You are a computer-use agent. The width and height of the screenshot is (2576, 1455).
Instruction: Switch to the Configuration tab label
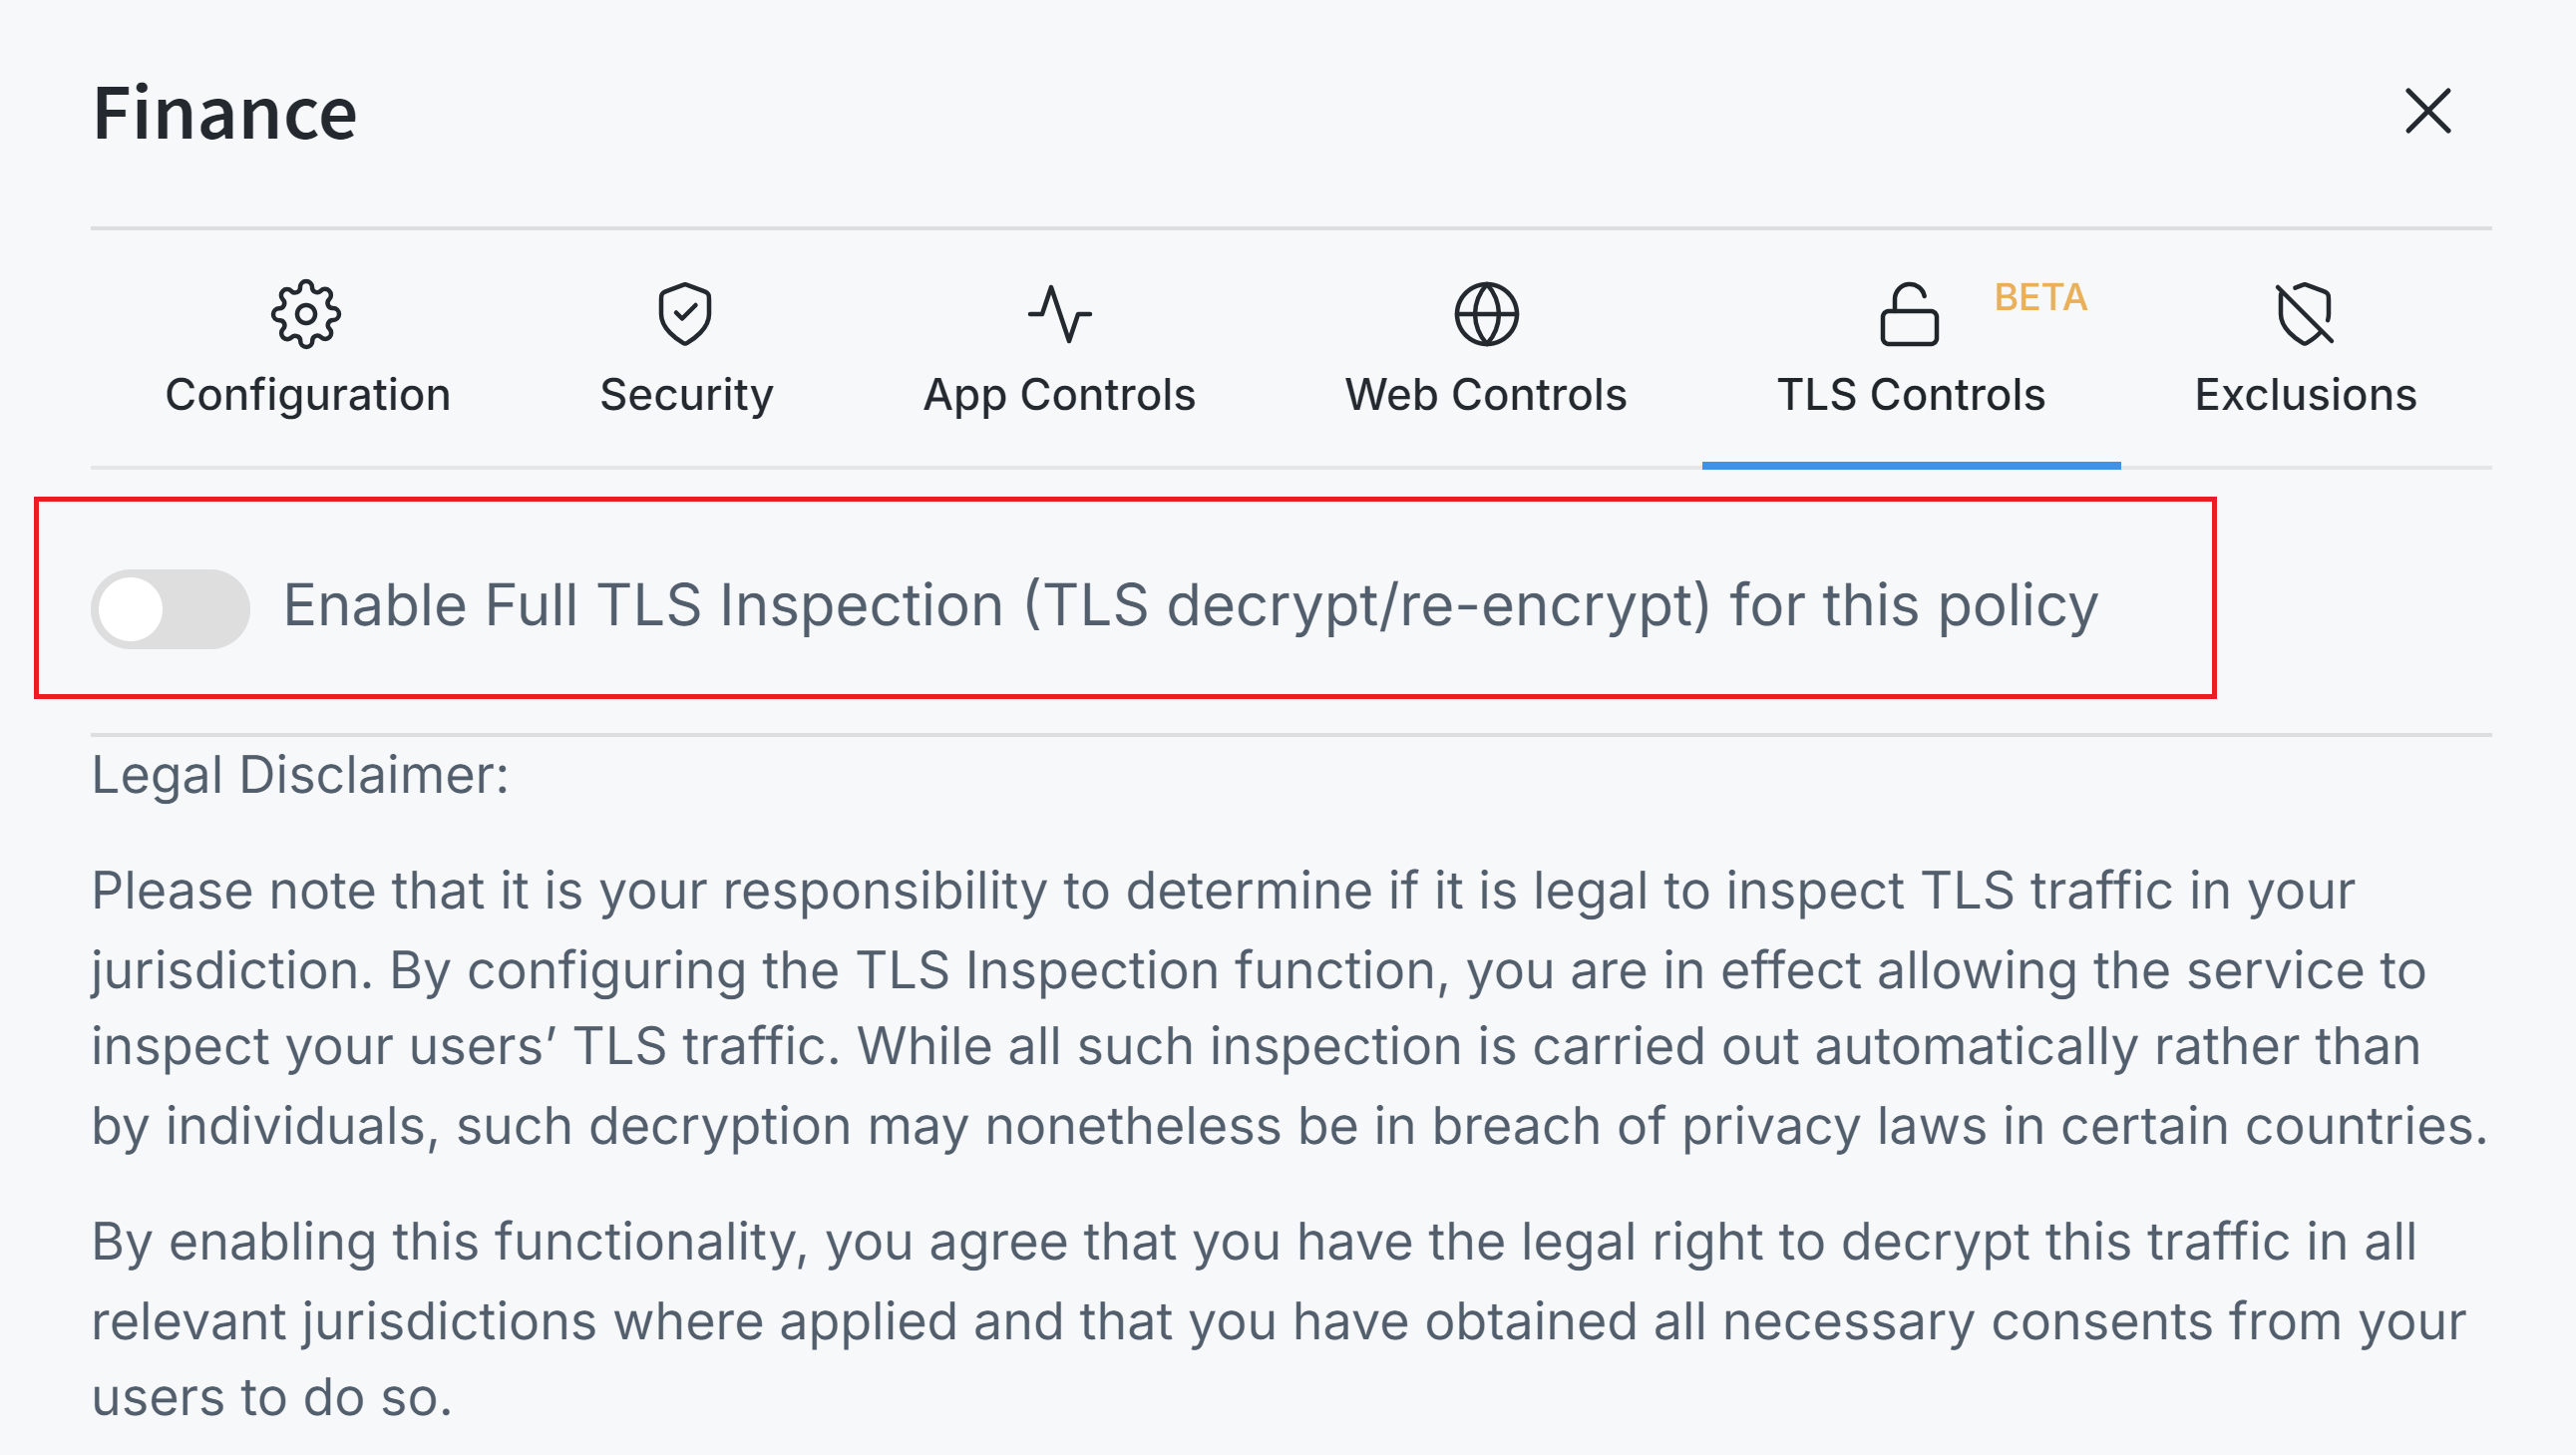click(307, 395)
